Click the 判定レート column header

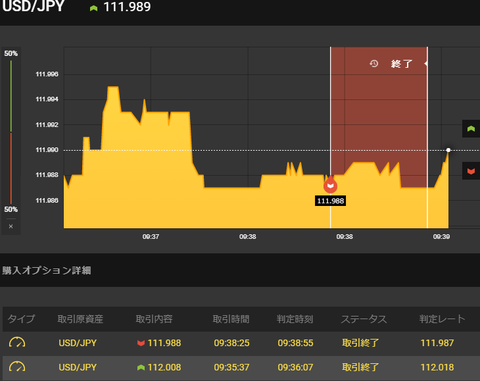coord(442,319)
